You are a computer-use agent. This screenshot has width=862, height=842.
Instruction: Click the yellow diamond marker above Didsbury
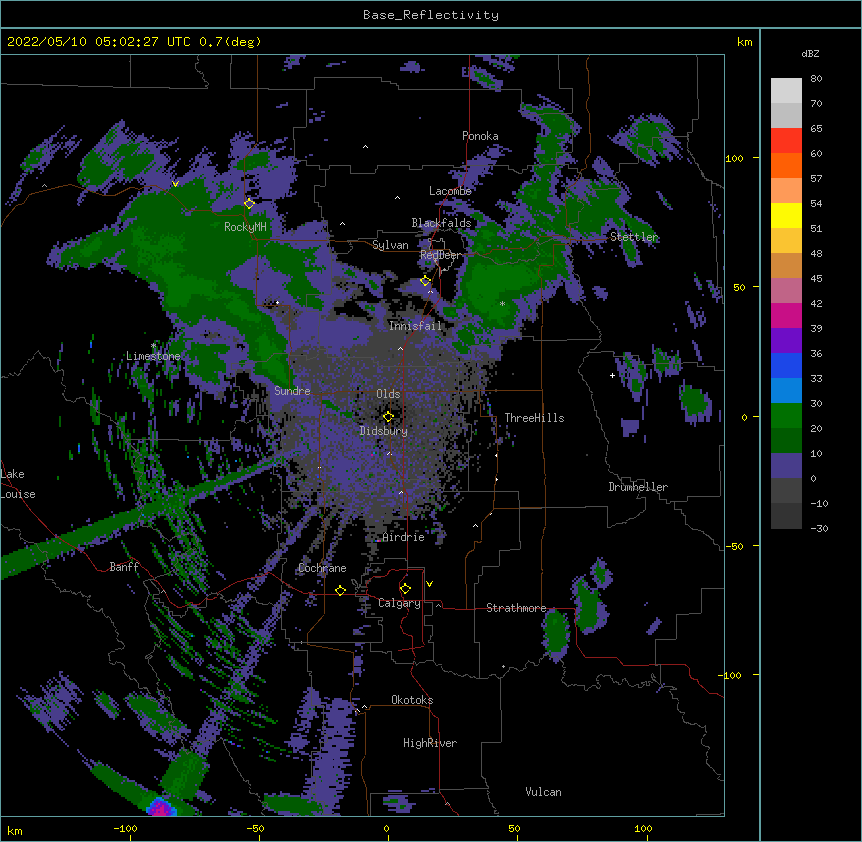pos(388,416)
